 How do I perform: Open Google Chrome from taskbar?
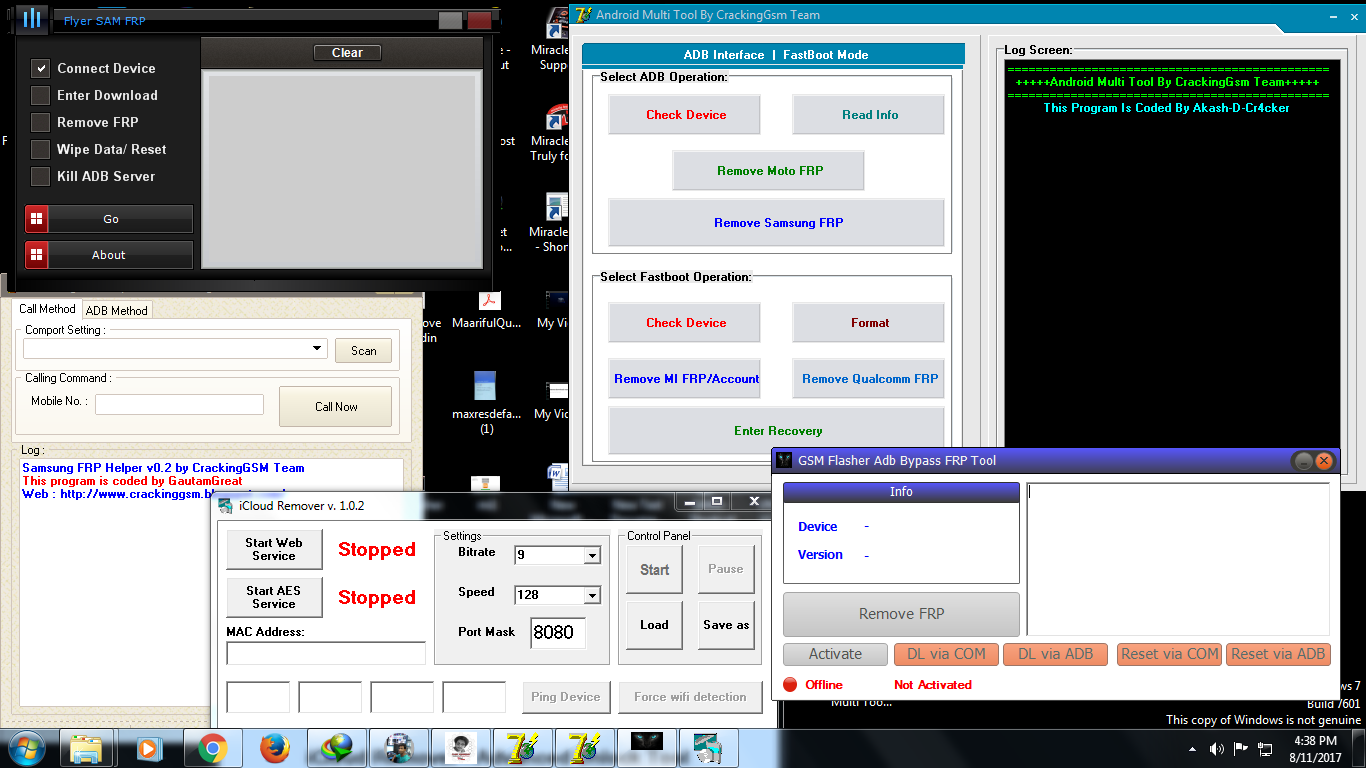tap(211, 748)
